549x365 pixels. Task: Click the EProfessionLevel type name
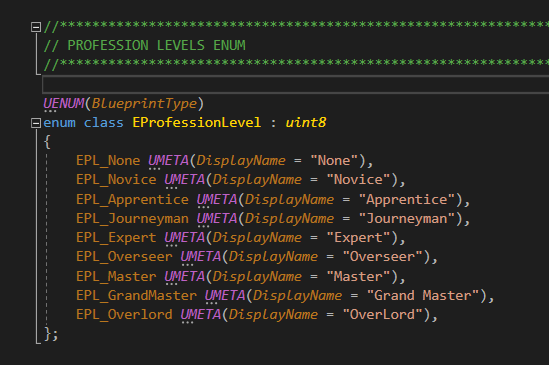tap(197, 123)
